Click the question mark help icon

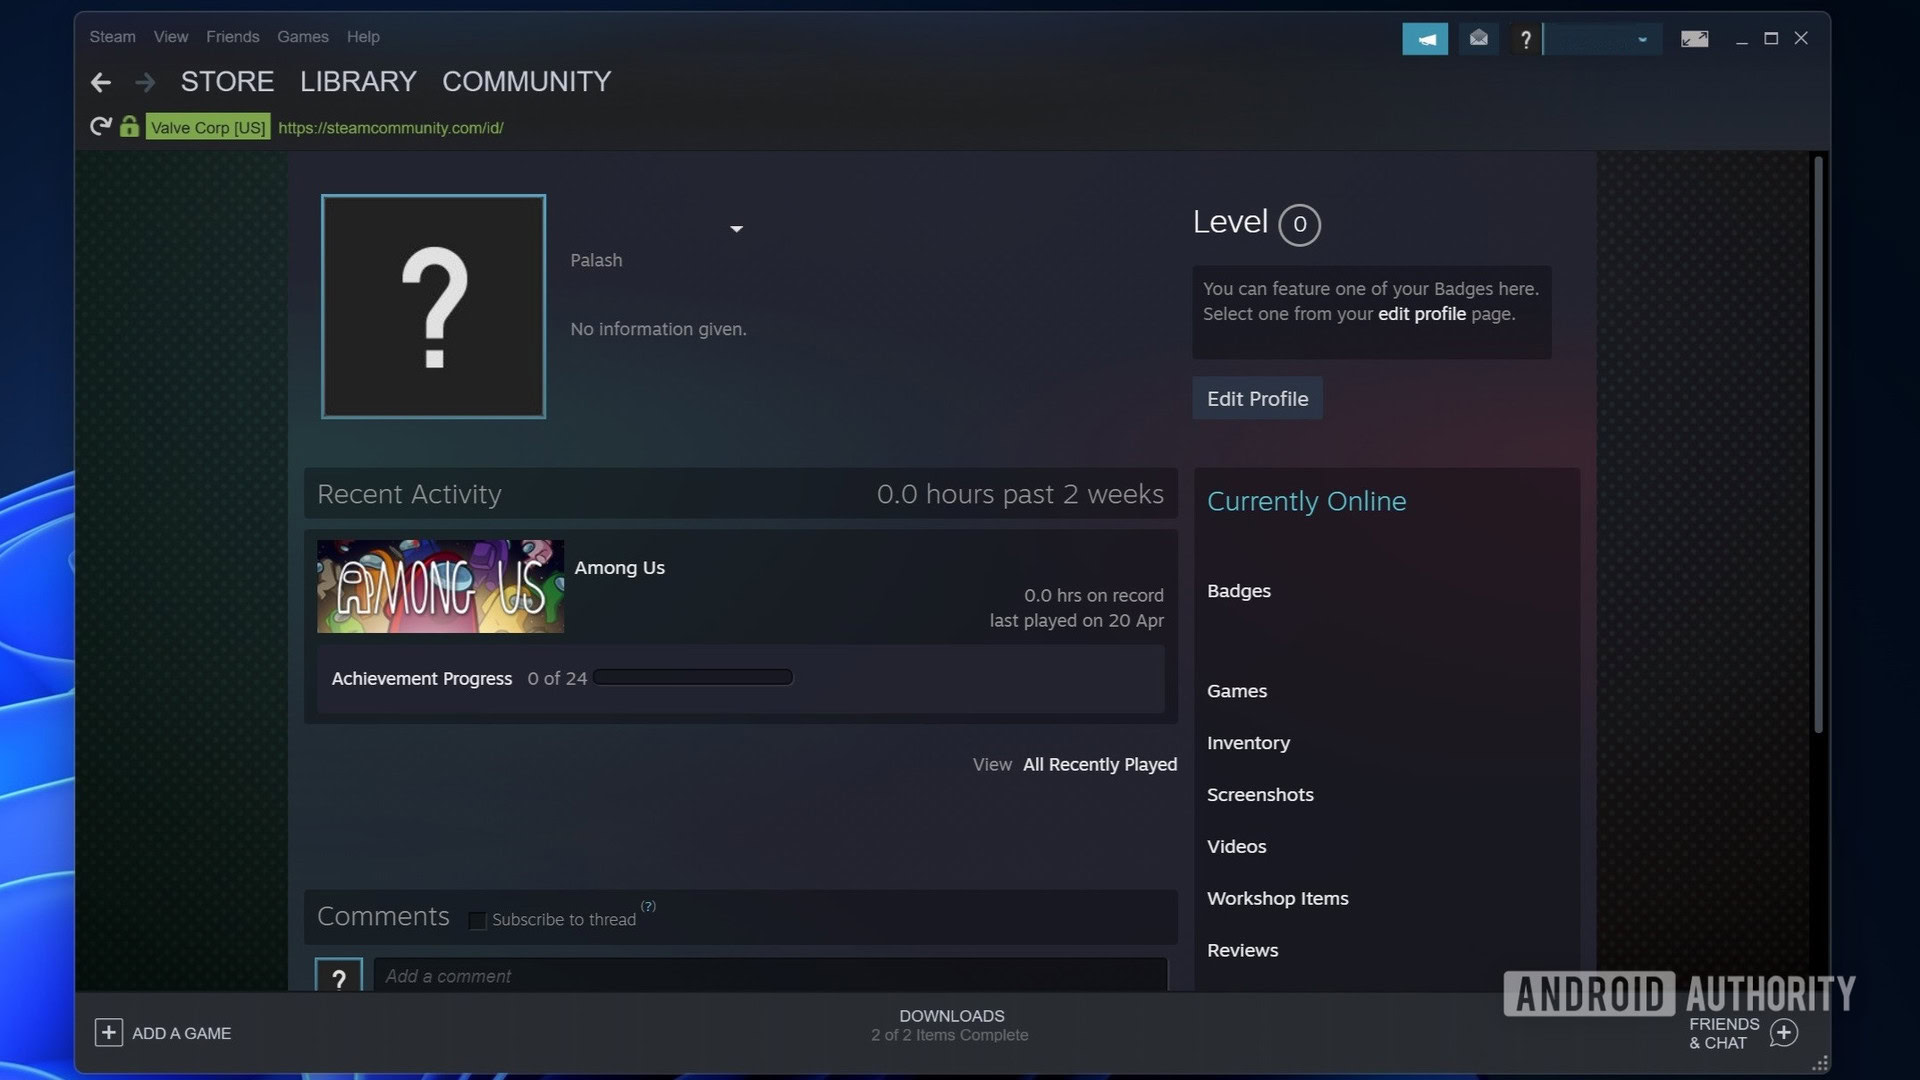coord(1525,39)
